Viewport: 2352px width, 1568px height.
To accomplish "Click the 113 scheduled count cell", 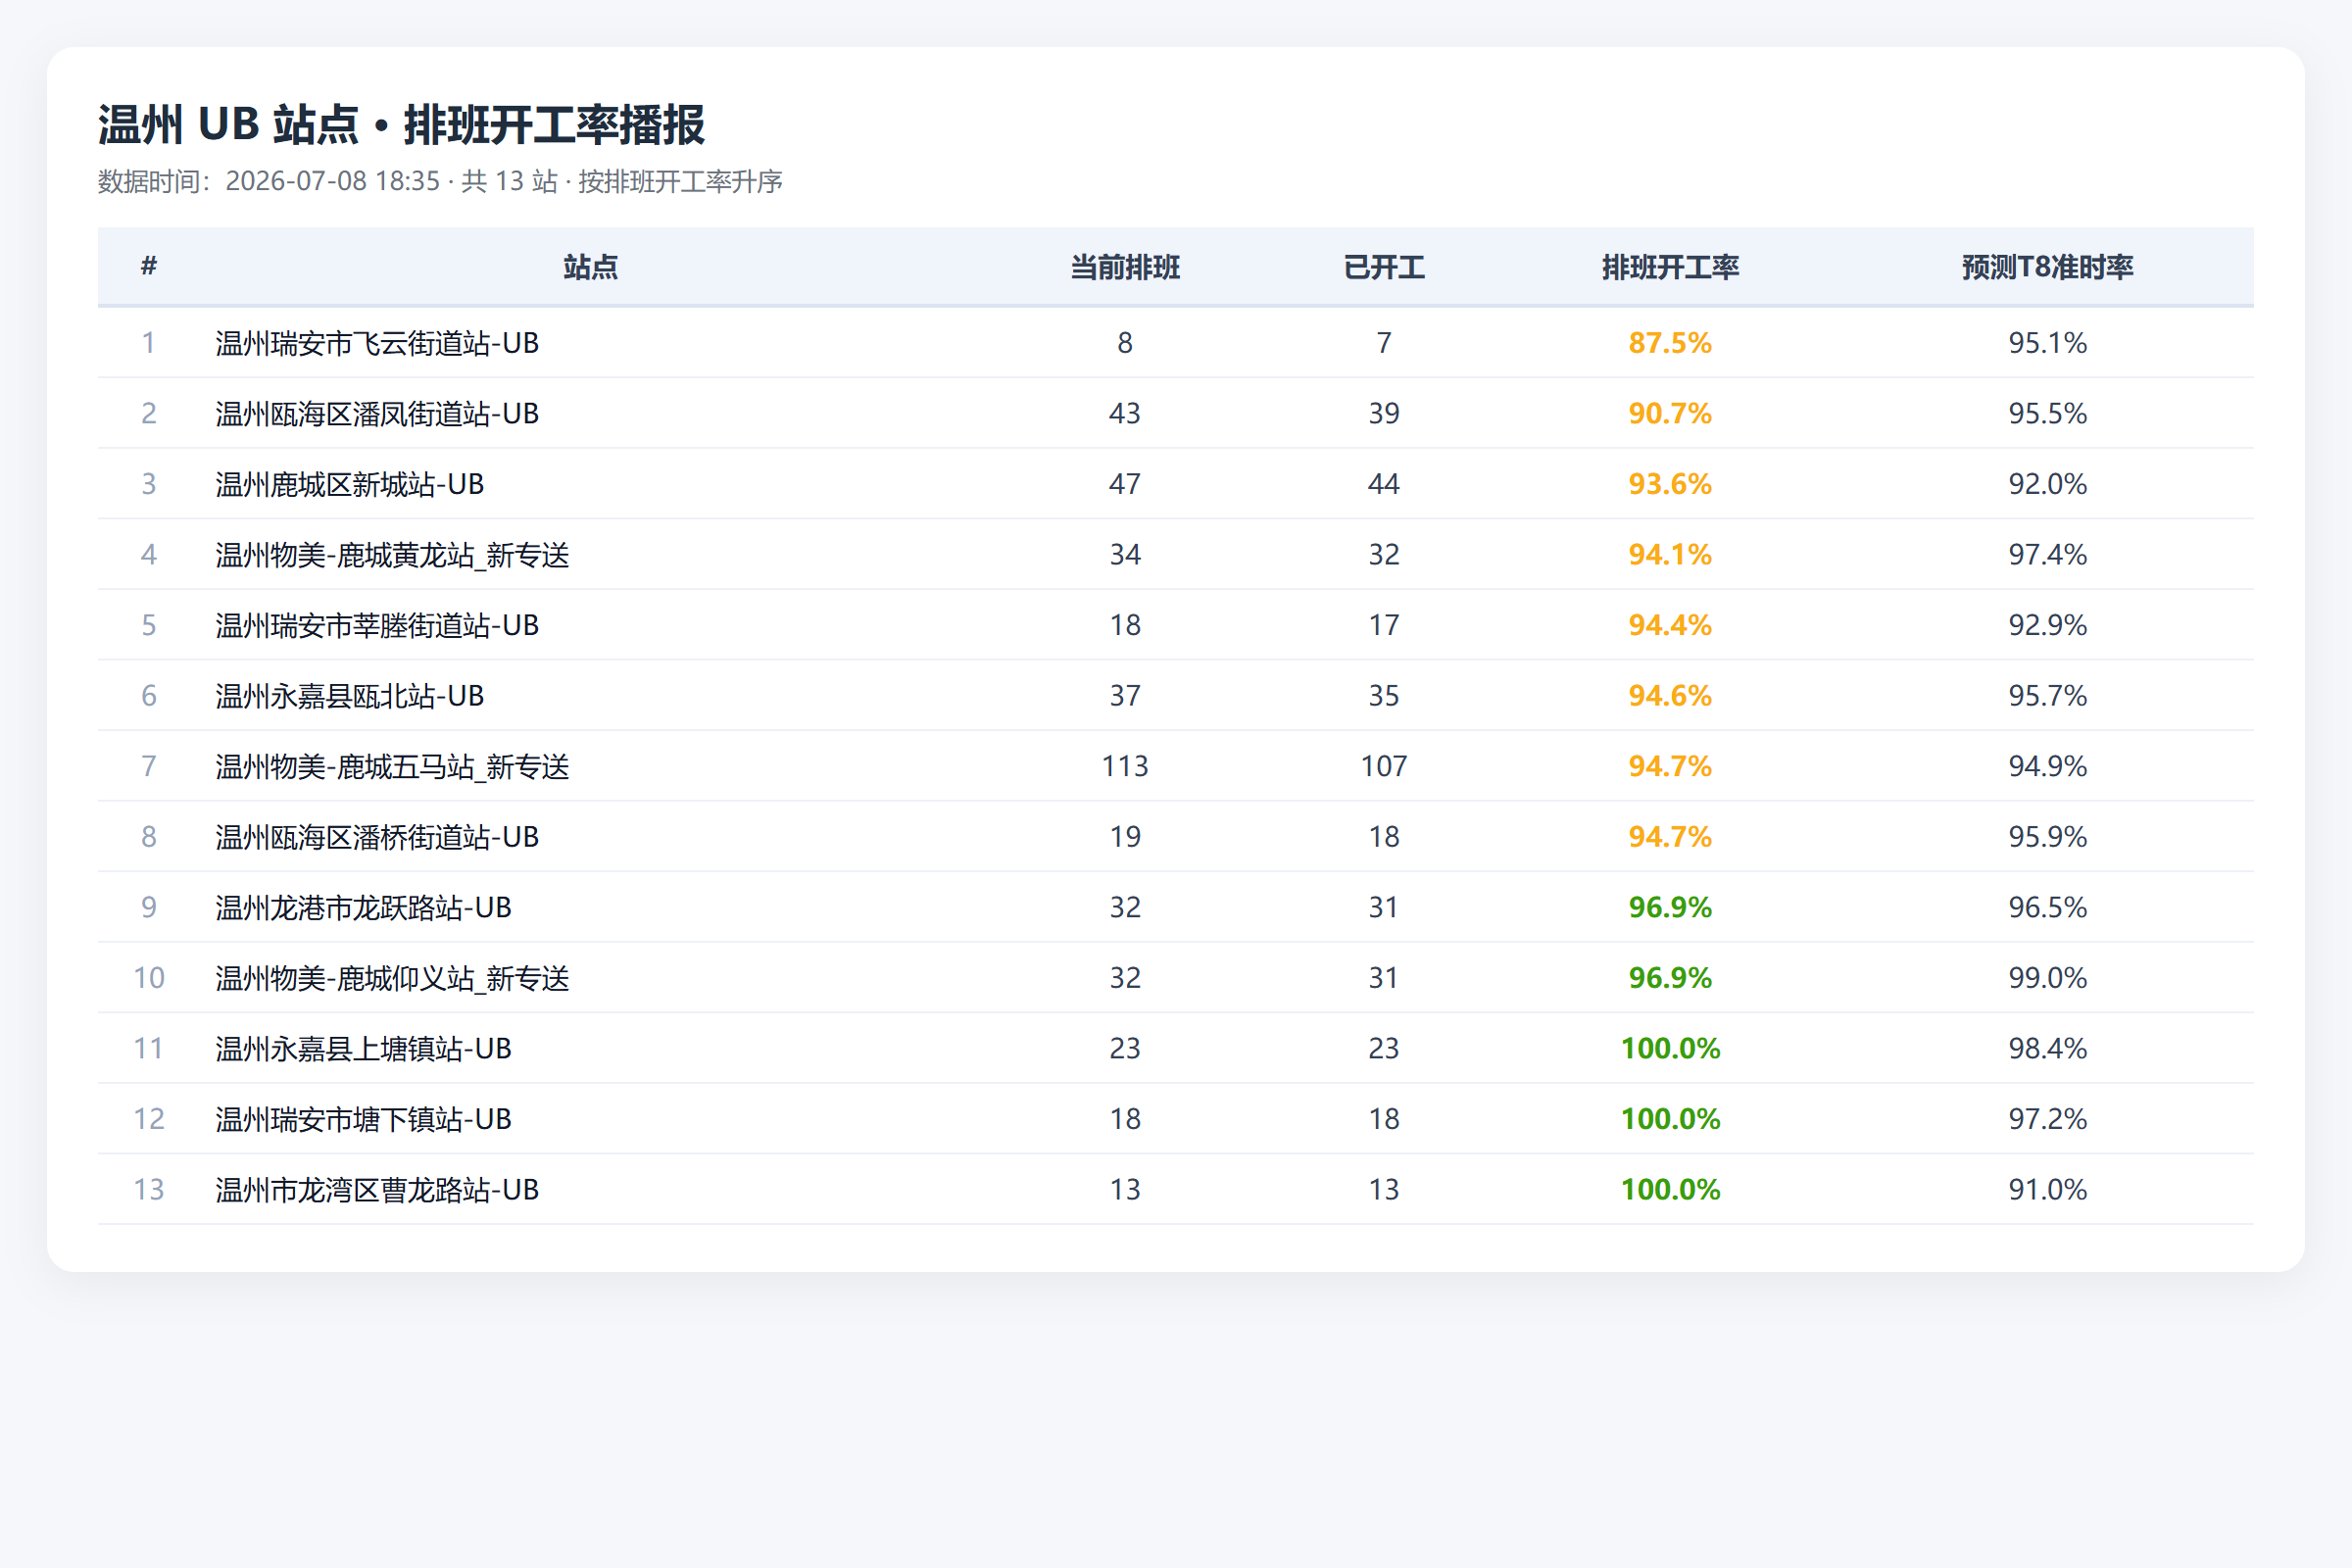I will click(x=1125, y=766).
